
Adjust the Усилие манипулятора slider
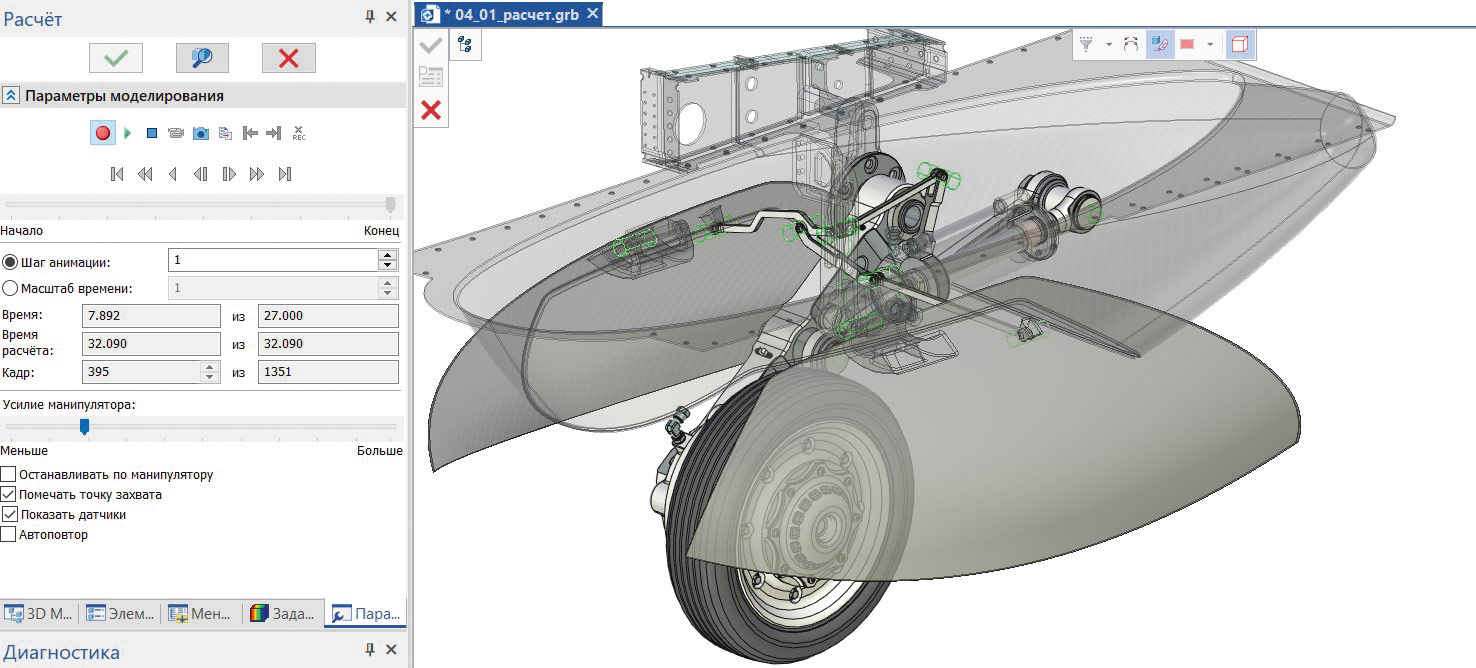[85, 427]
